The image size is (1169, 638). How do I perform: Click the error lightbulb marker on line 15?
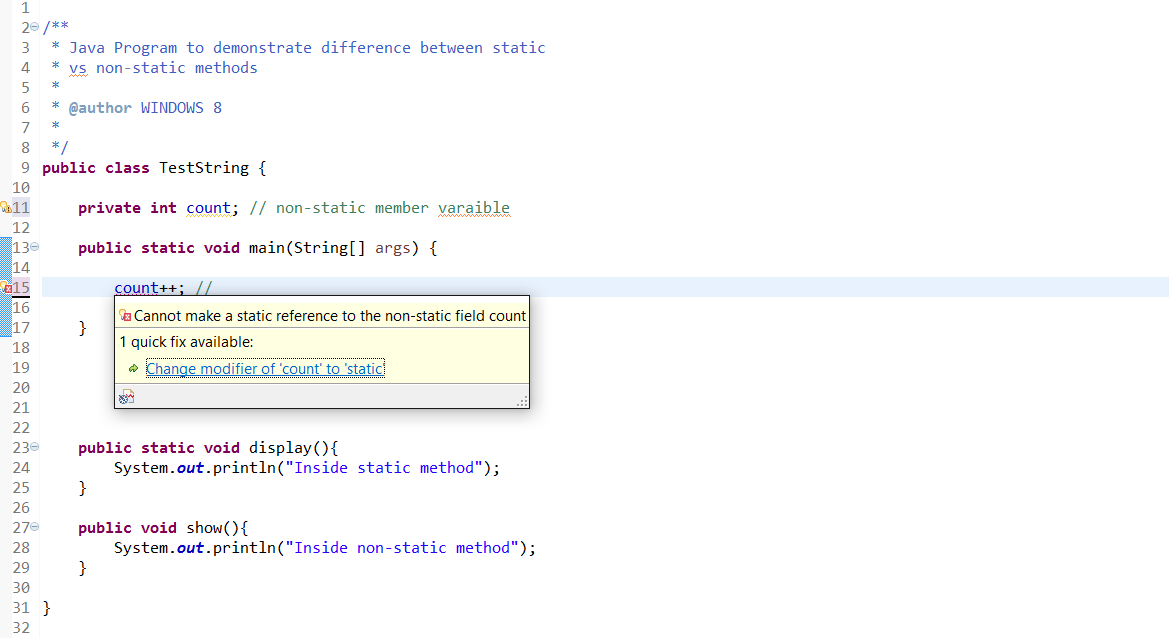[x=6, y=288]
